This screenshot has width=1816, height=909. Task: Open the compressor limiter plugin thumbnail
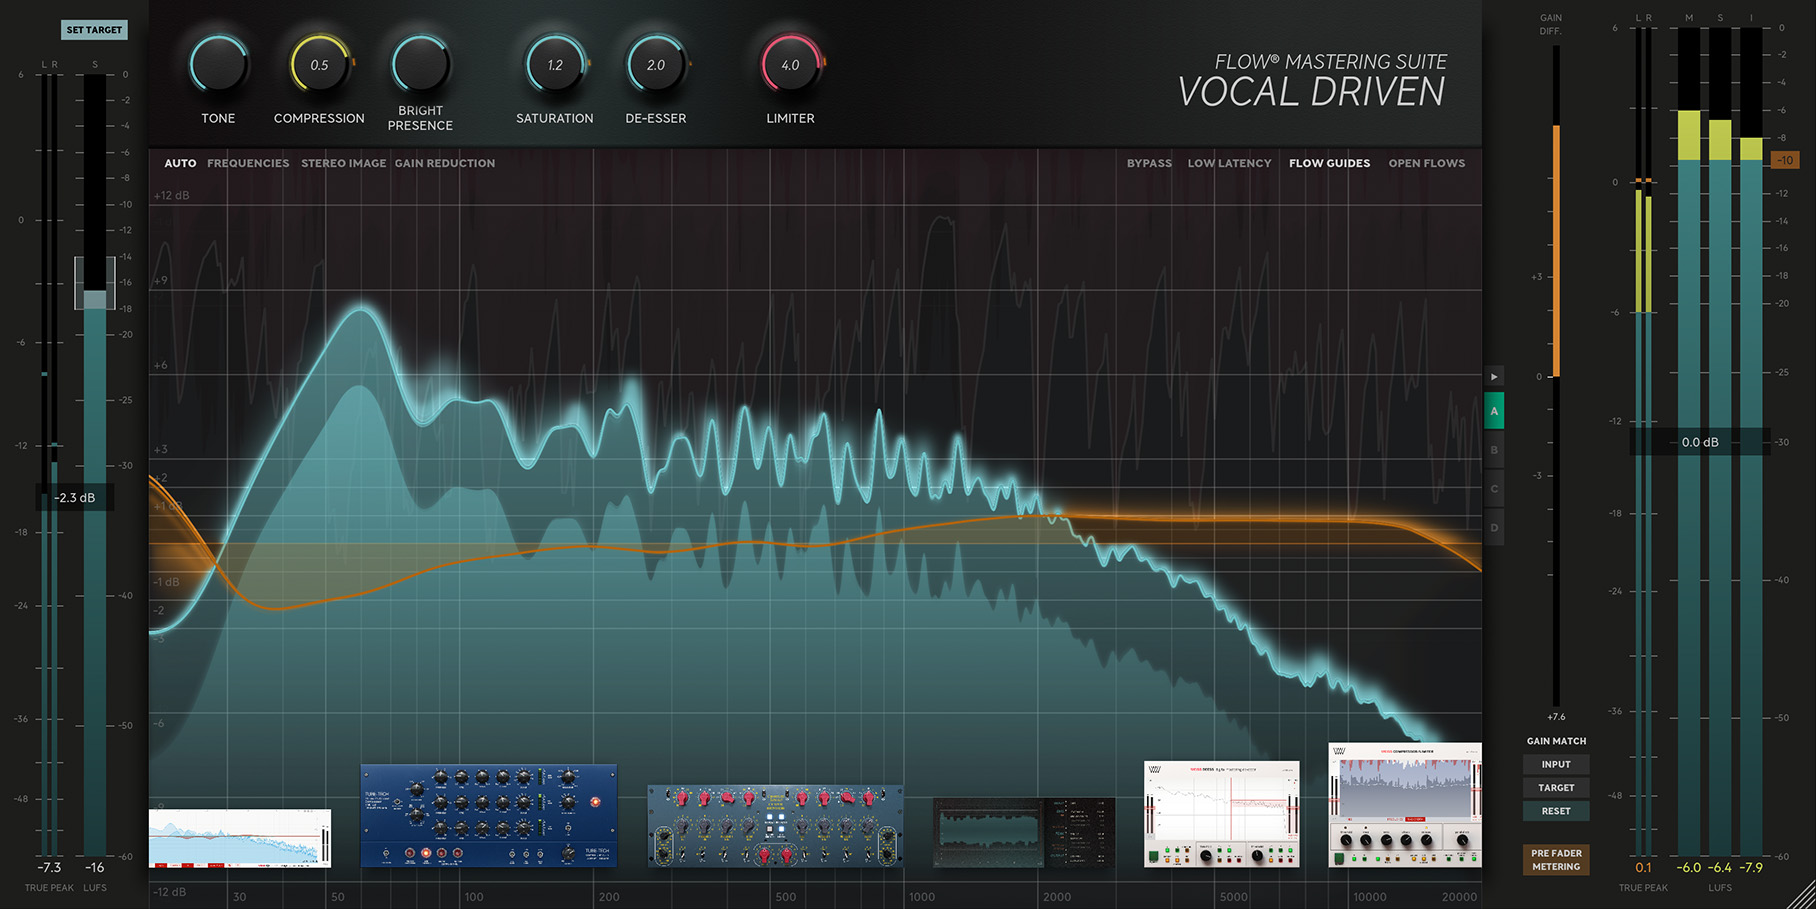tap(1405, 805)
